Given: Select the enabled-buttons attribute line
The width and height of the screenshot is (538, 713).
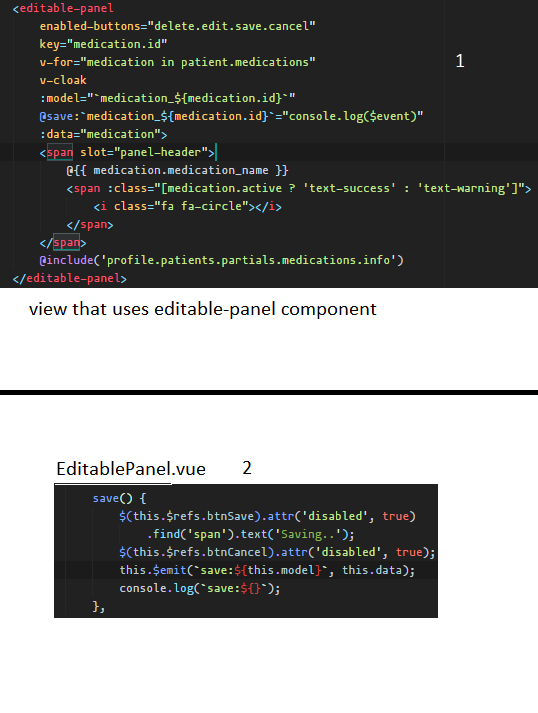Looking at the screenshot, I should coord(177,26).
